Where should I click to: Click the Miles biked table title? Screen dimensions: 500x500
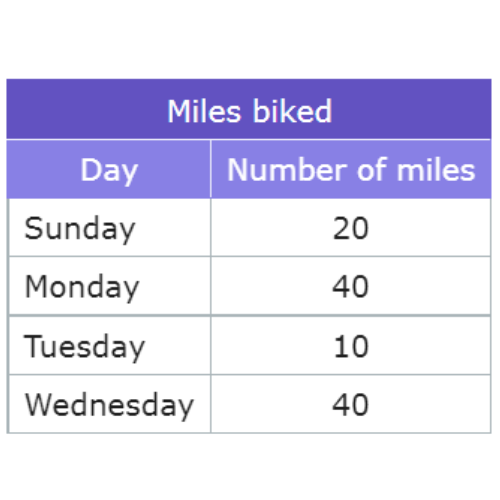[249, 111]
